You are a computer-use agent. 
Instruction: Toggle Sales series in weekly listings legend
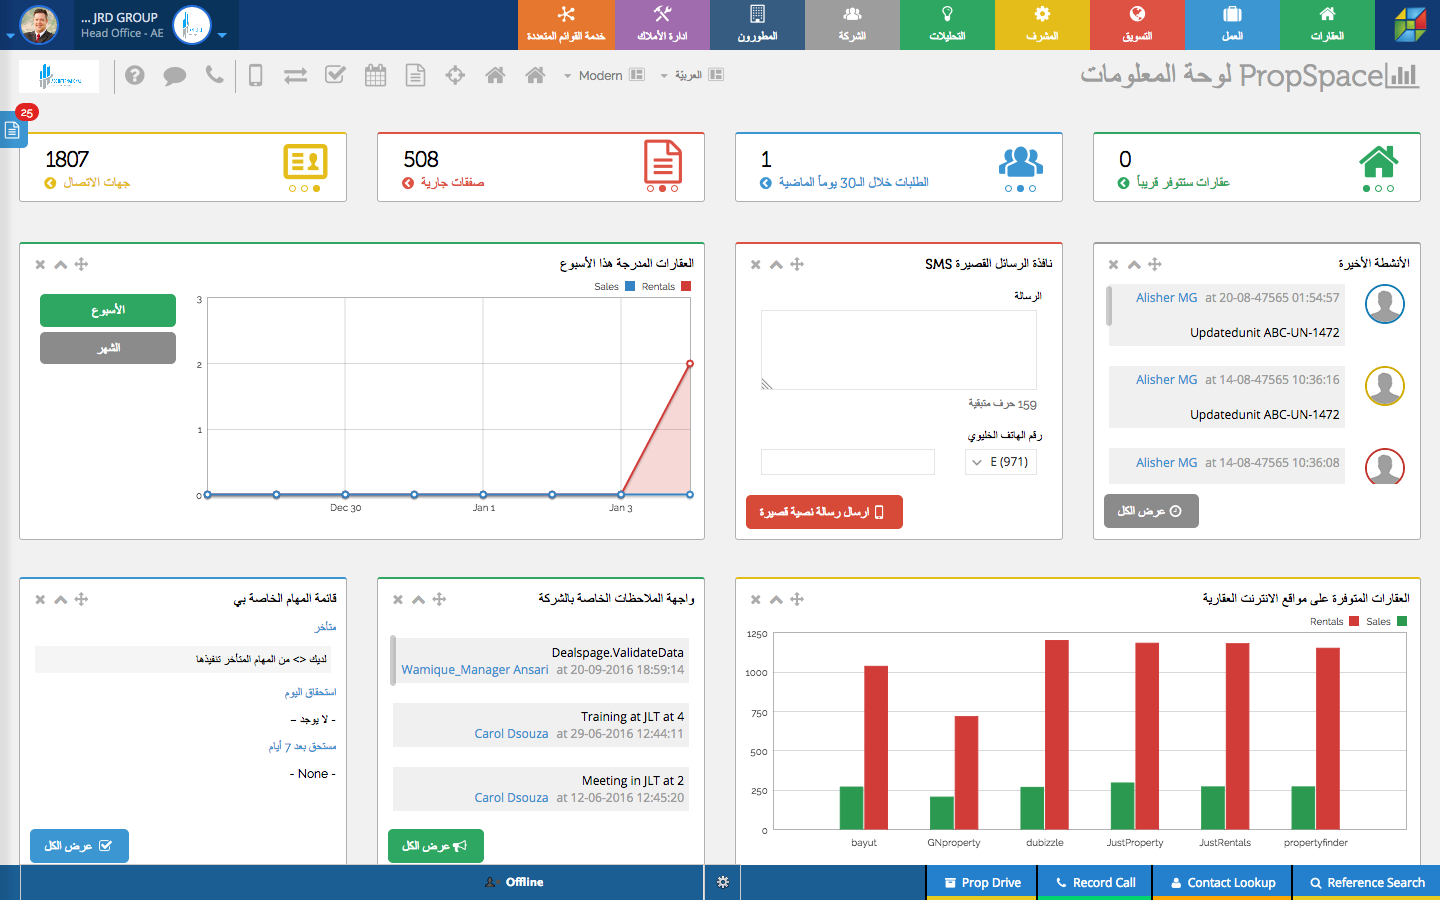pos(614,287)
